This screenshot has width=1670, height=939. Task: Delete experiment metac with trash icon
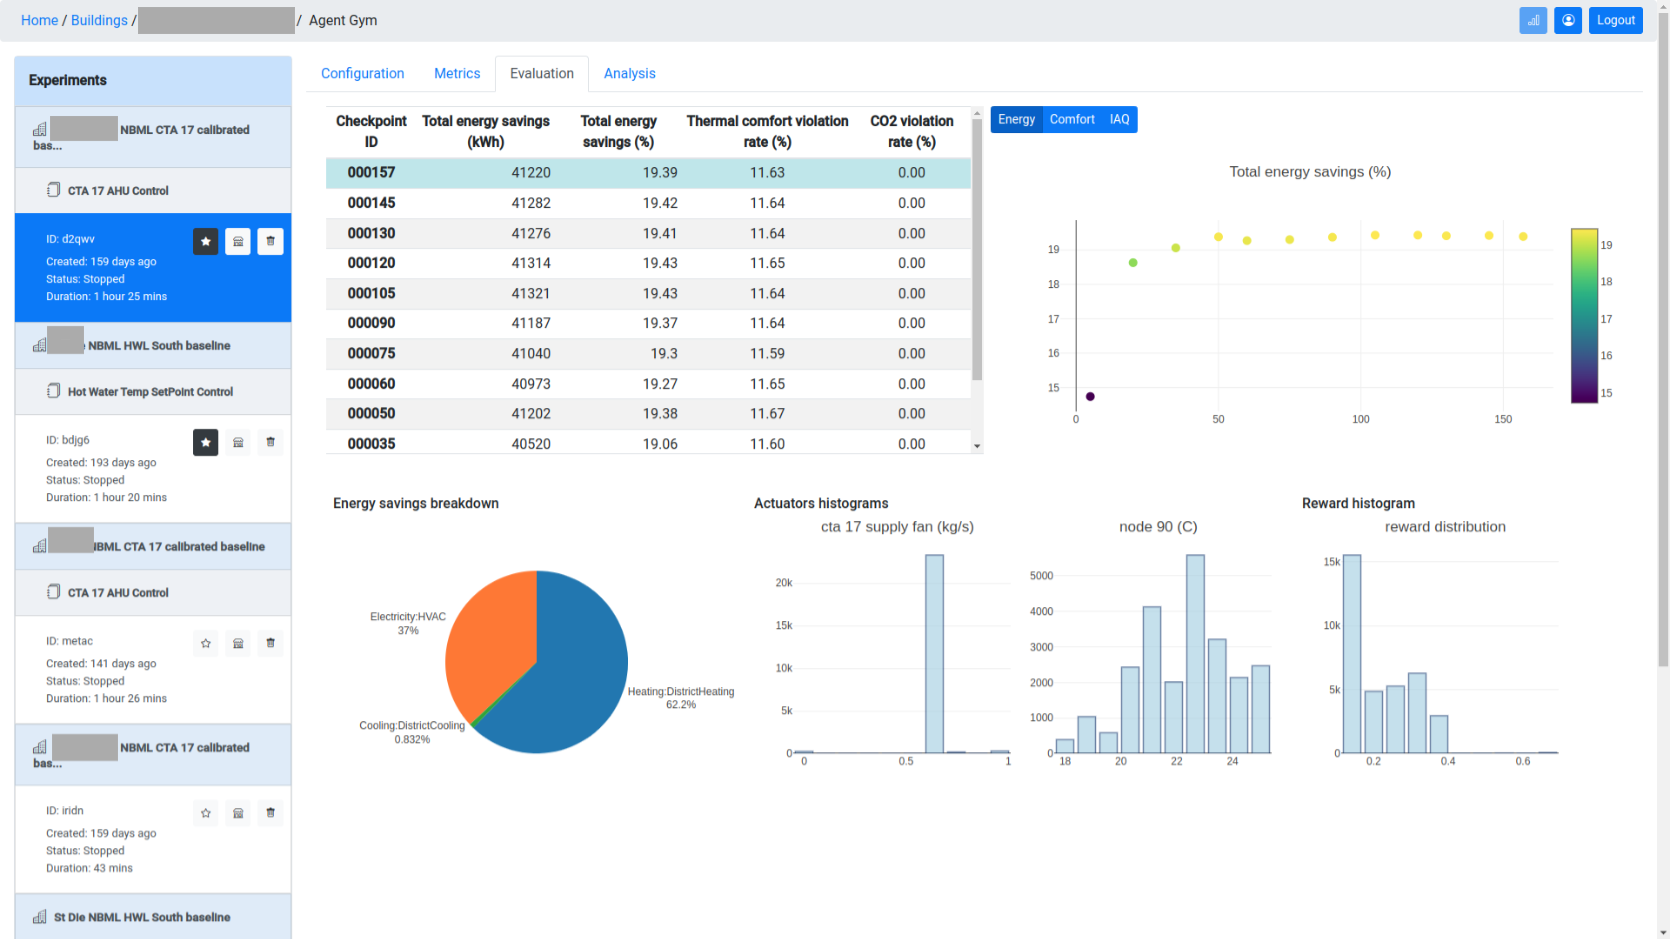coord(270,643)
